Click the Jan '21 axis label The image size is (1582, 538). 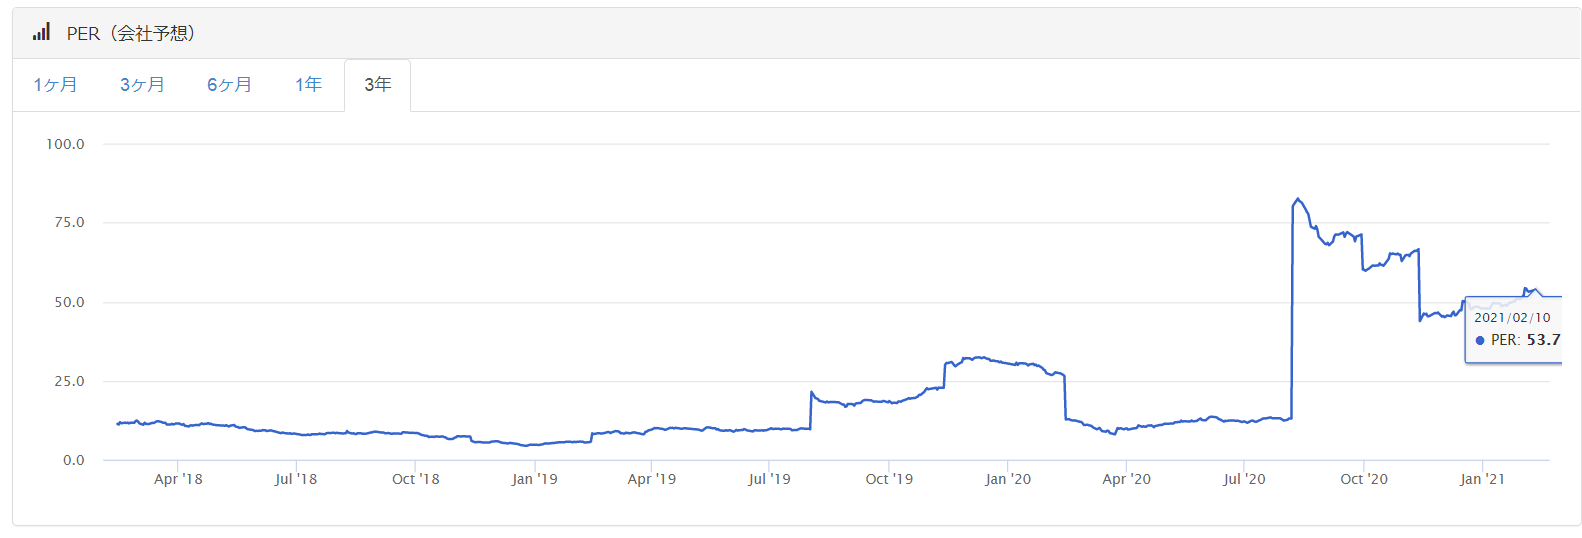coord(1481,479)
